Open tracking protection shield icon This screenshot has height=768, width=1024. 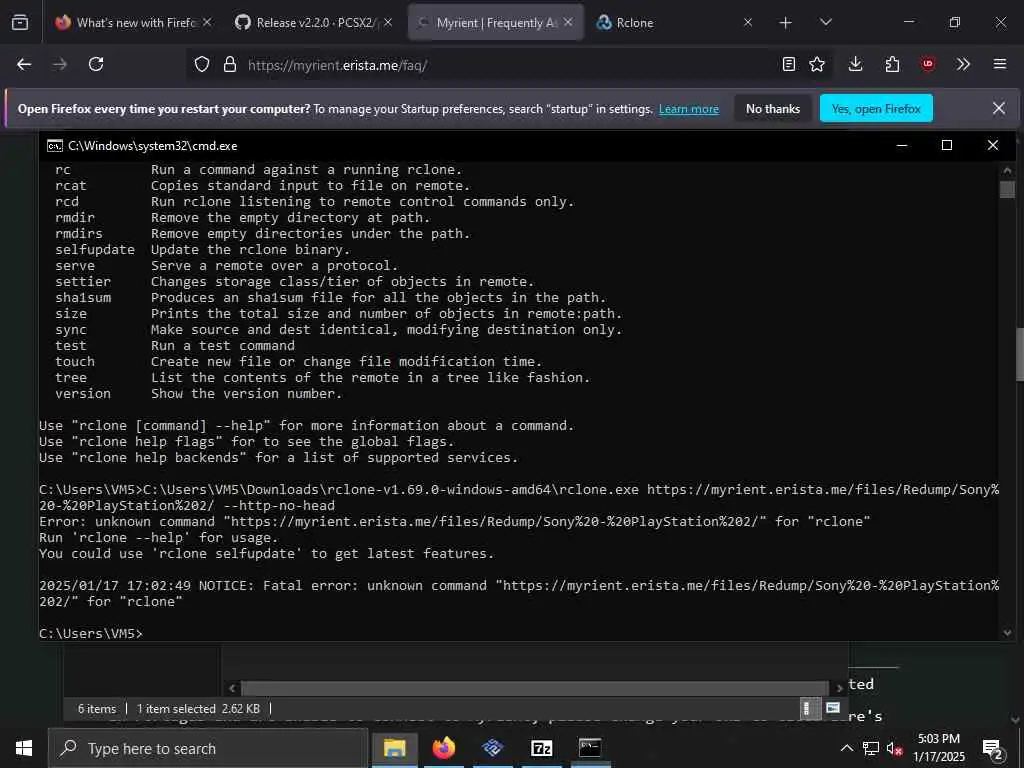tap(202, 65)
